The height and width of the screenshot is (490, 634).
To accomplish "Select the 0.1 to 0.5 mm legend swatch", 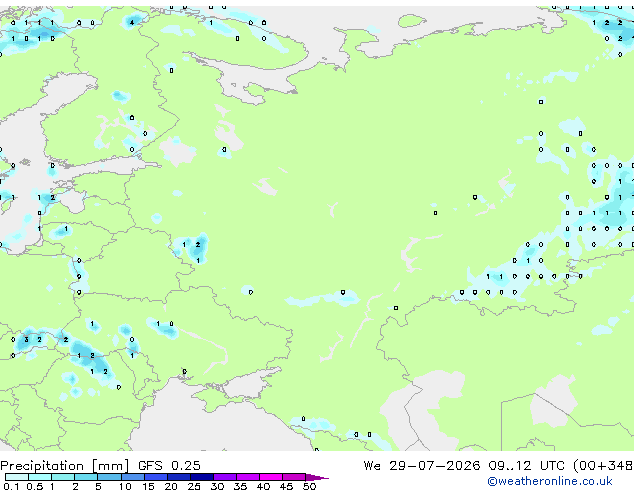I will [17, 477].
